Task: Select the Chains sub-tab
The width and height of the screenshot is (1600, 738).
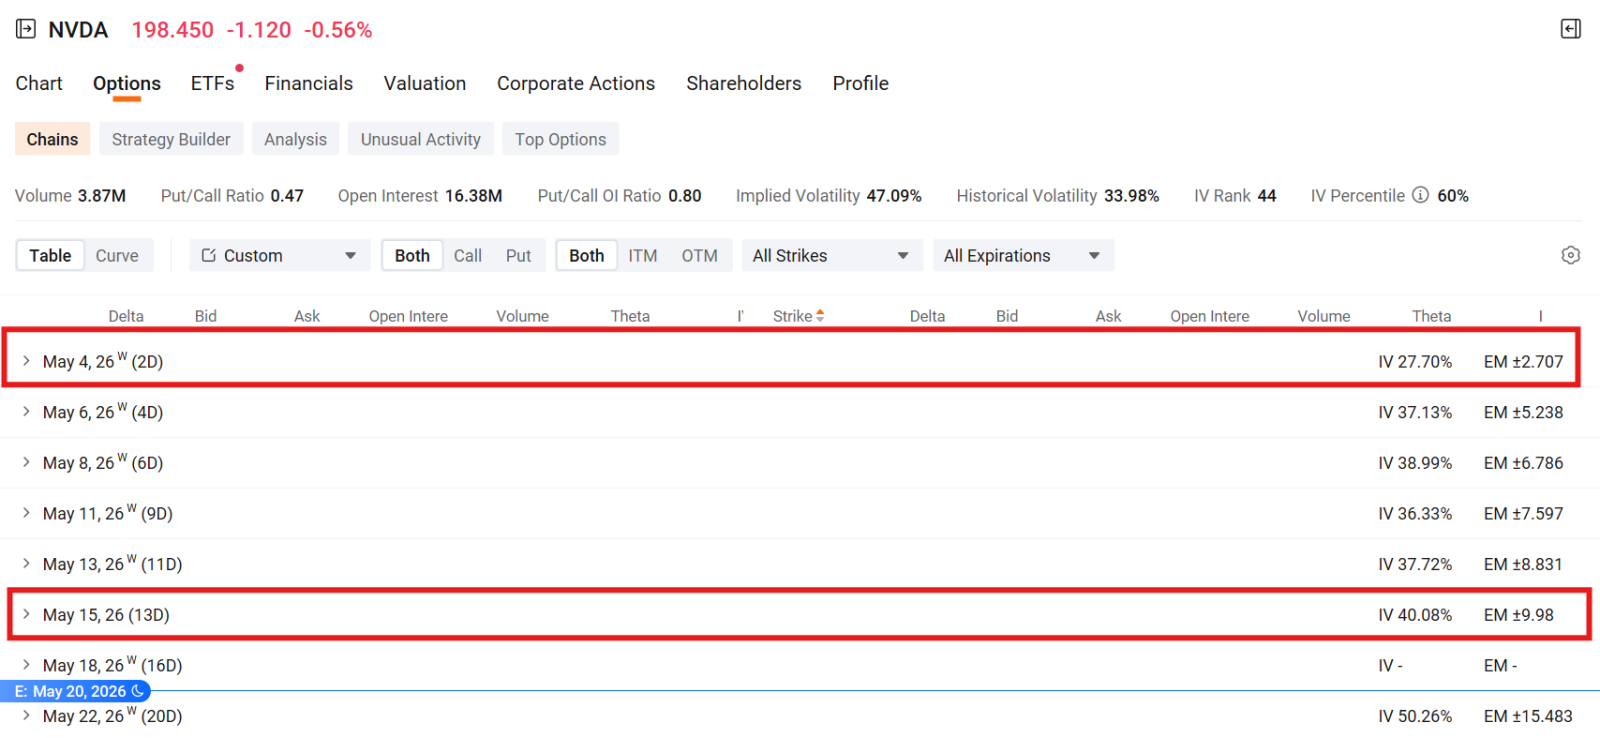Action: point(52,139)
